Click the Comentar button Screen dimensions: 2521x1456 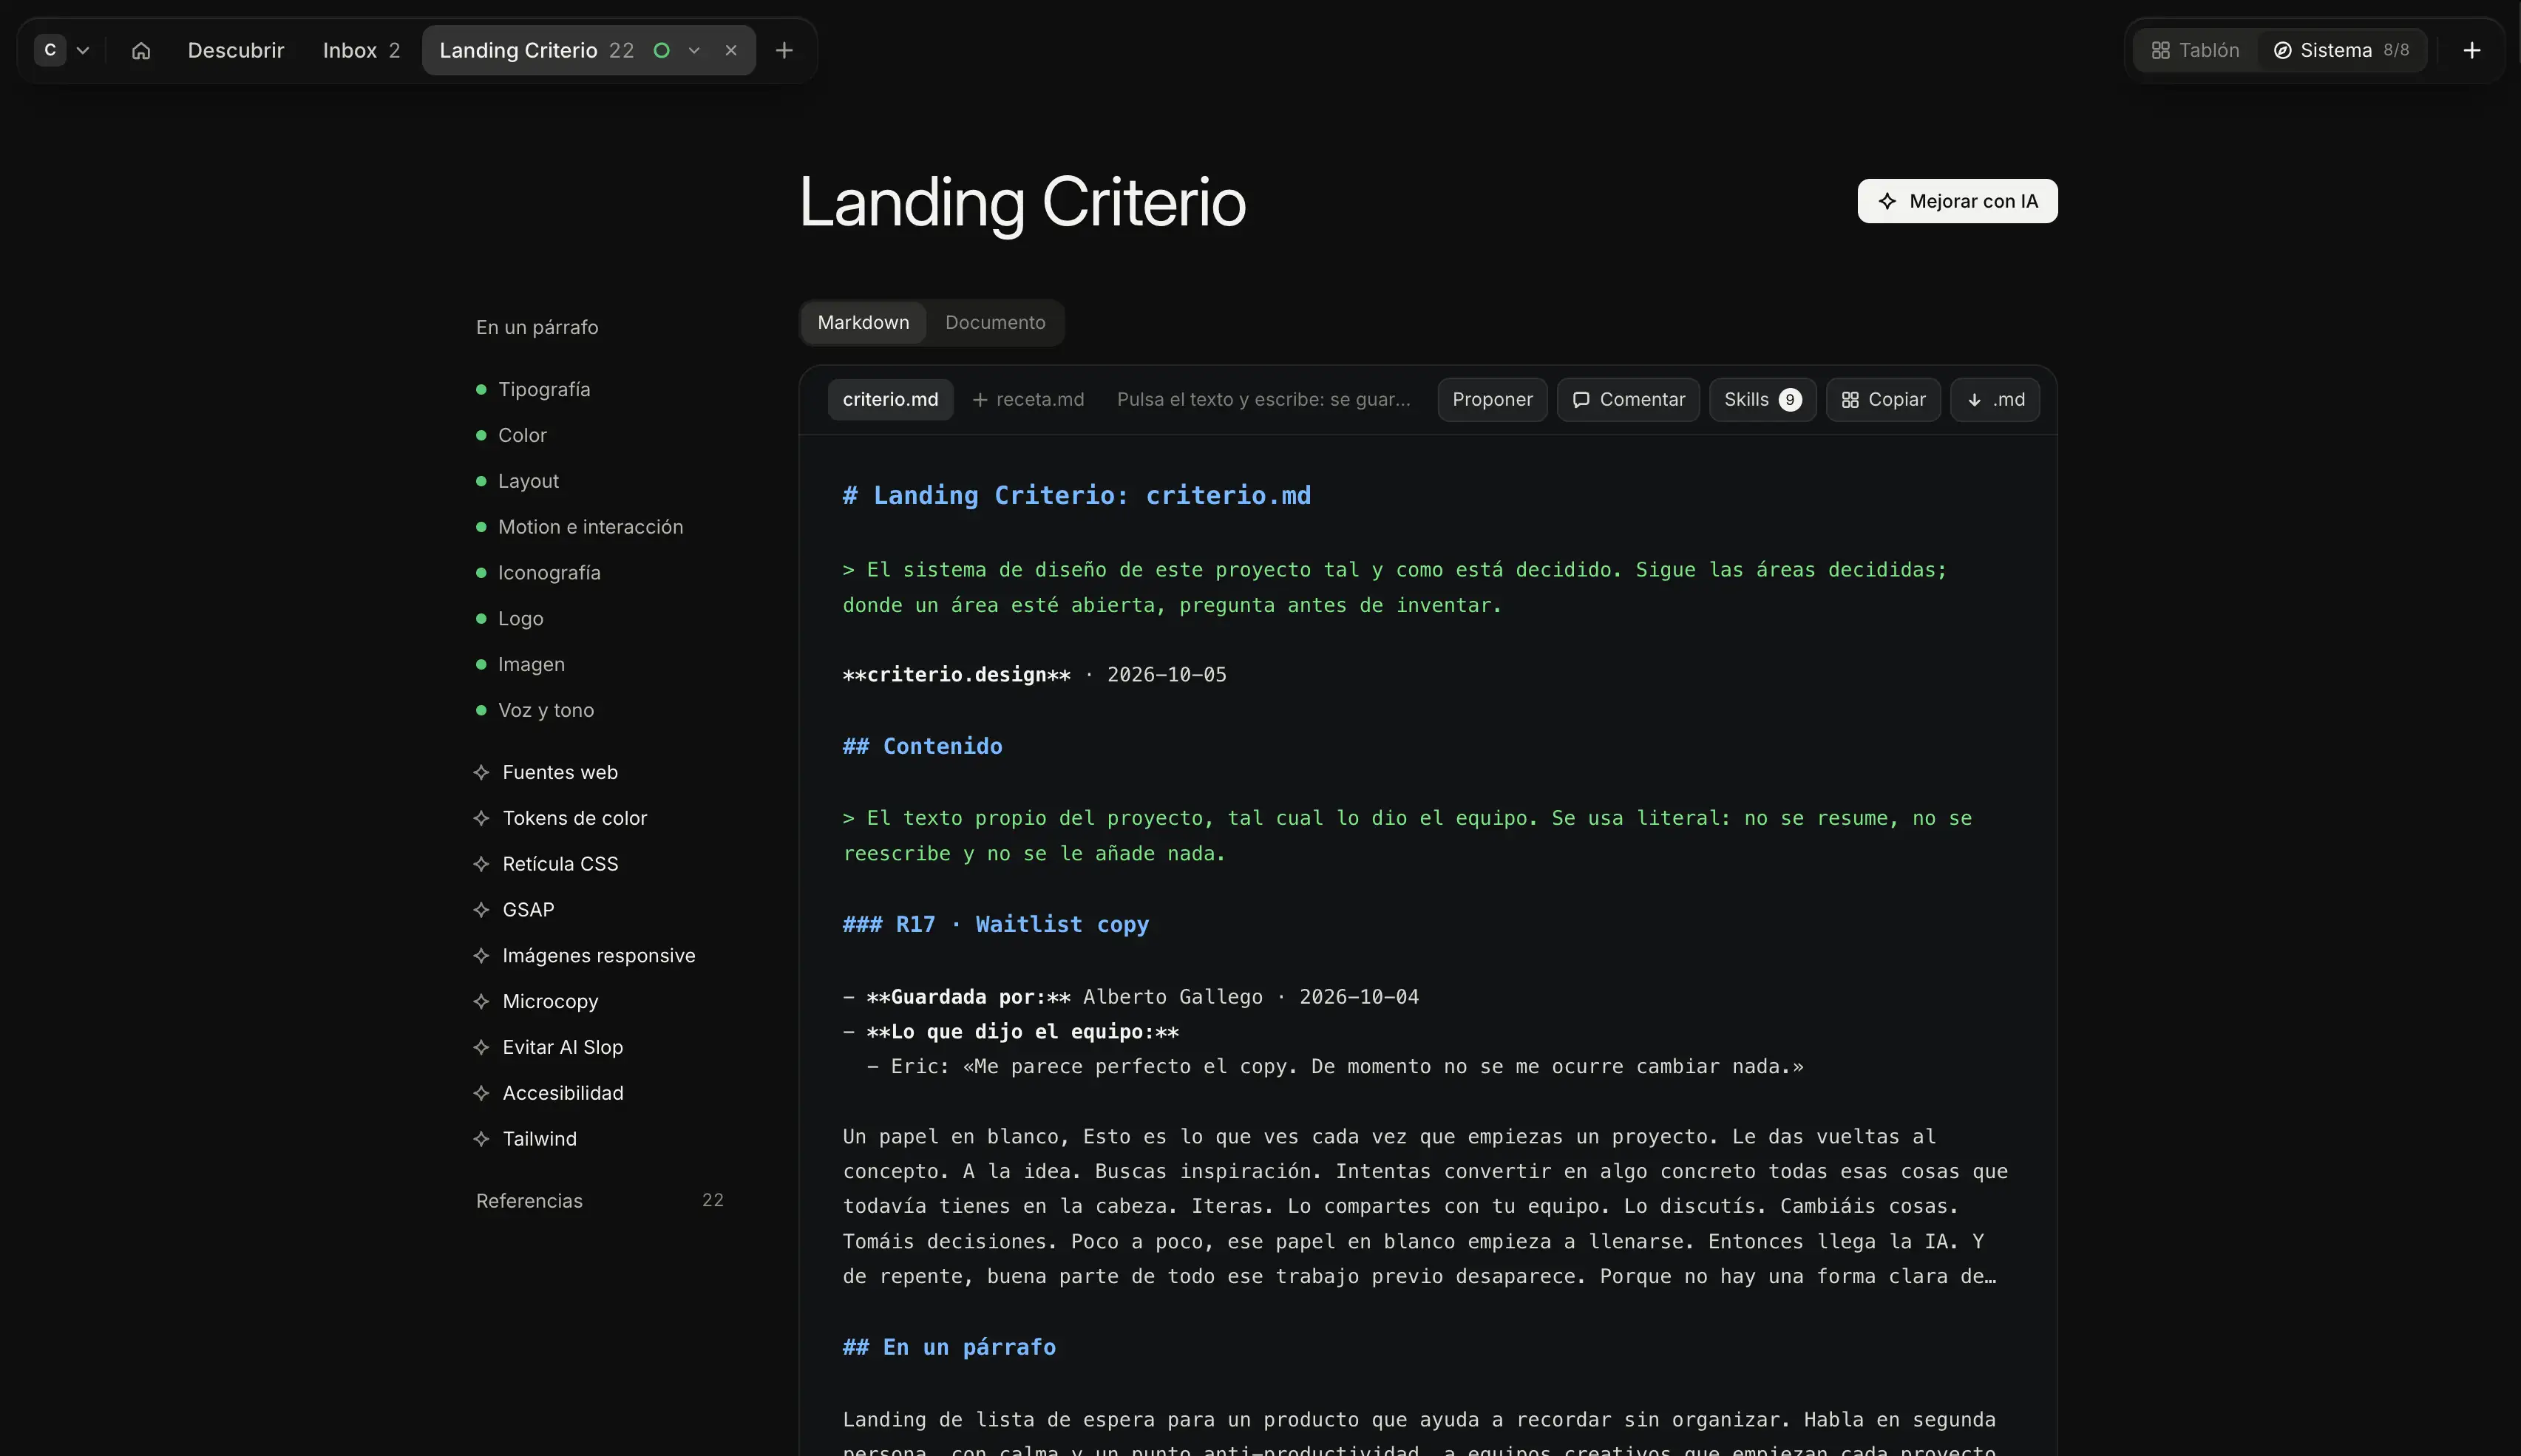[x=1628, y=399]
